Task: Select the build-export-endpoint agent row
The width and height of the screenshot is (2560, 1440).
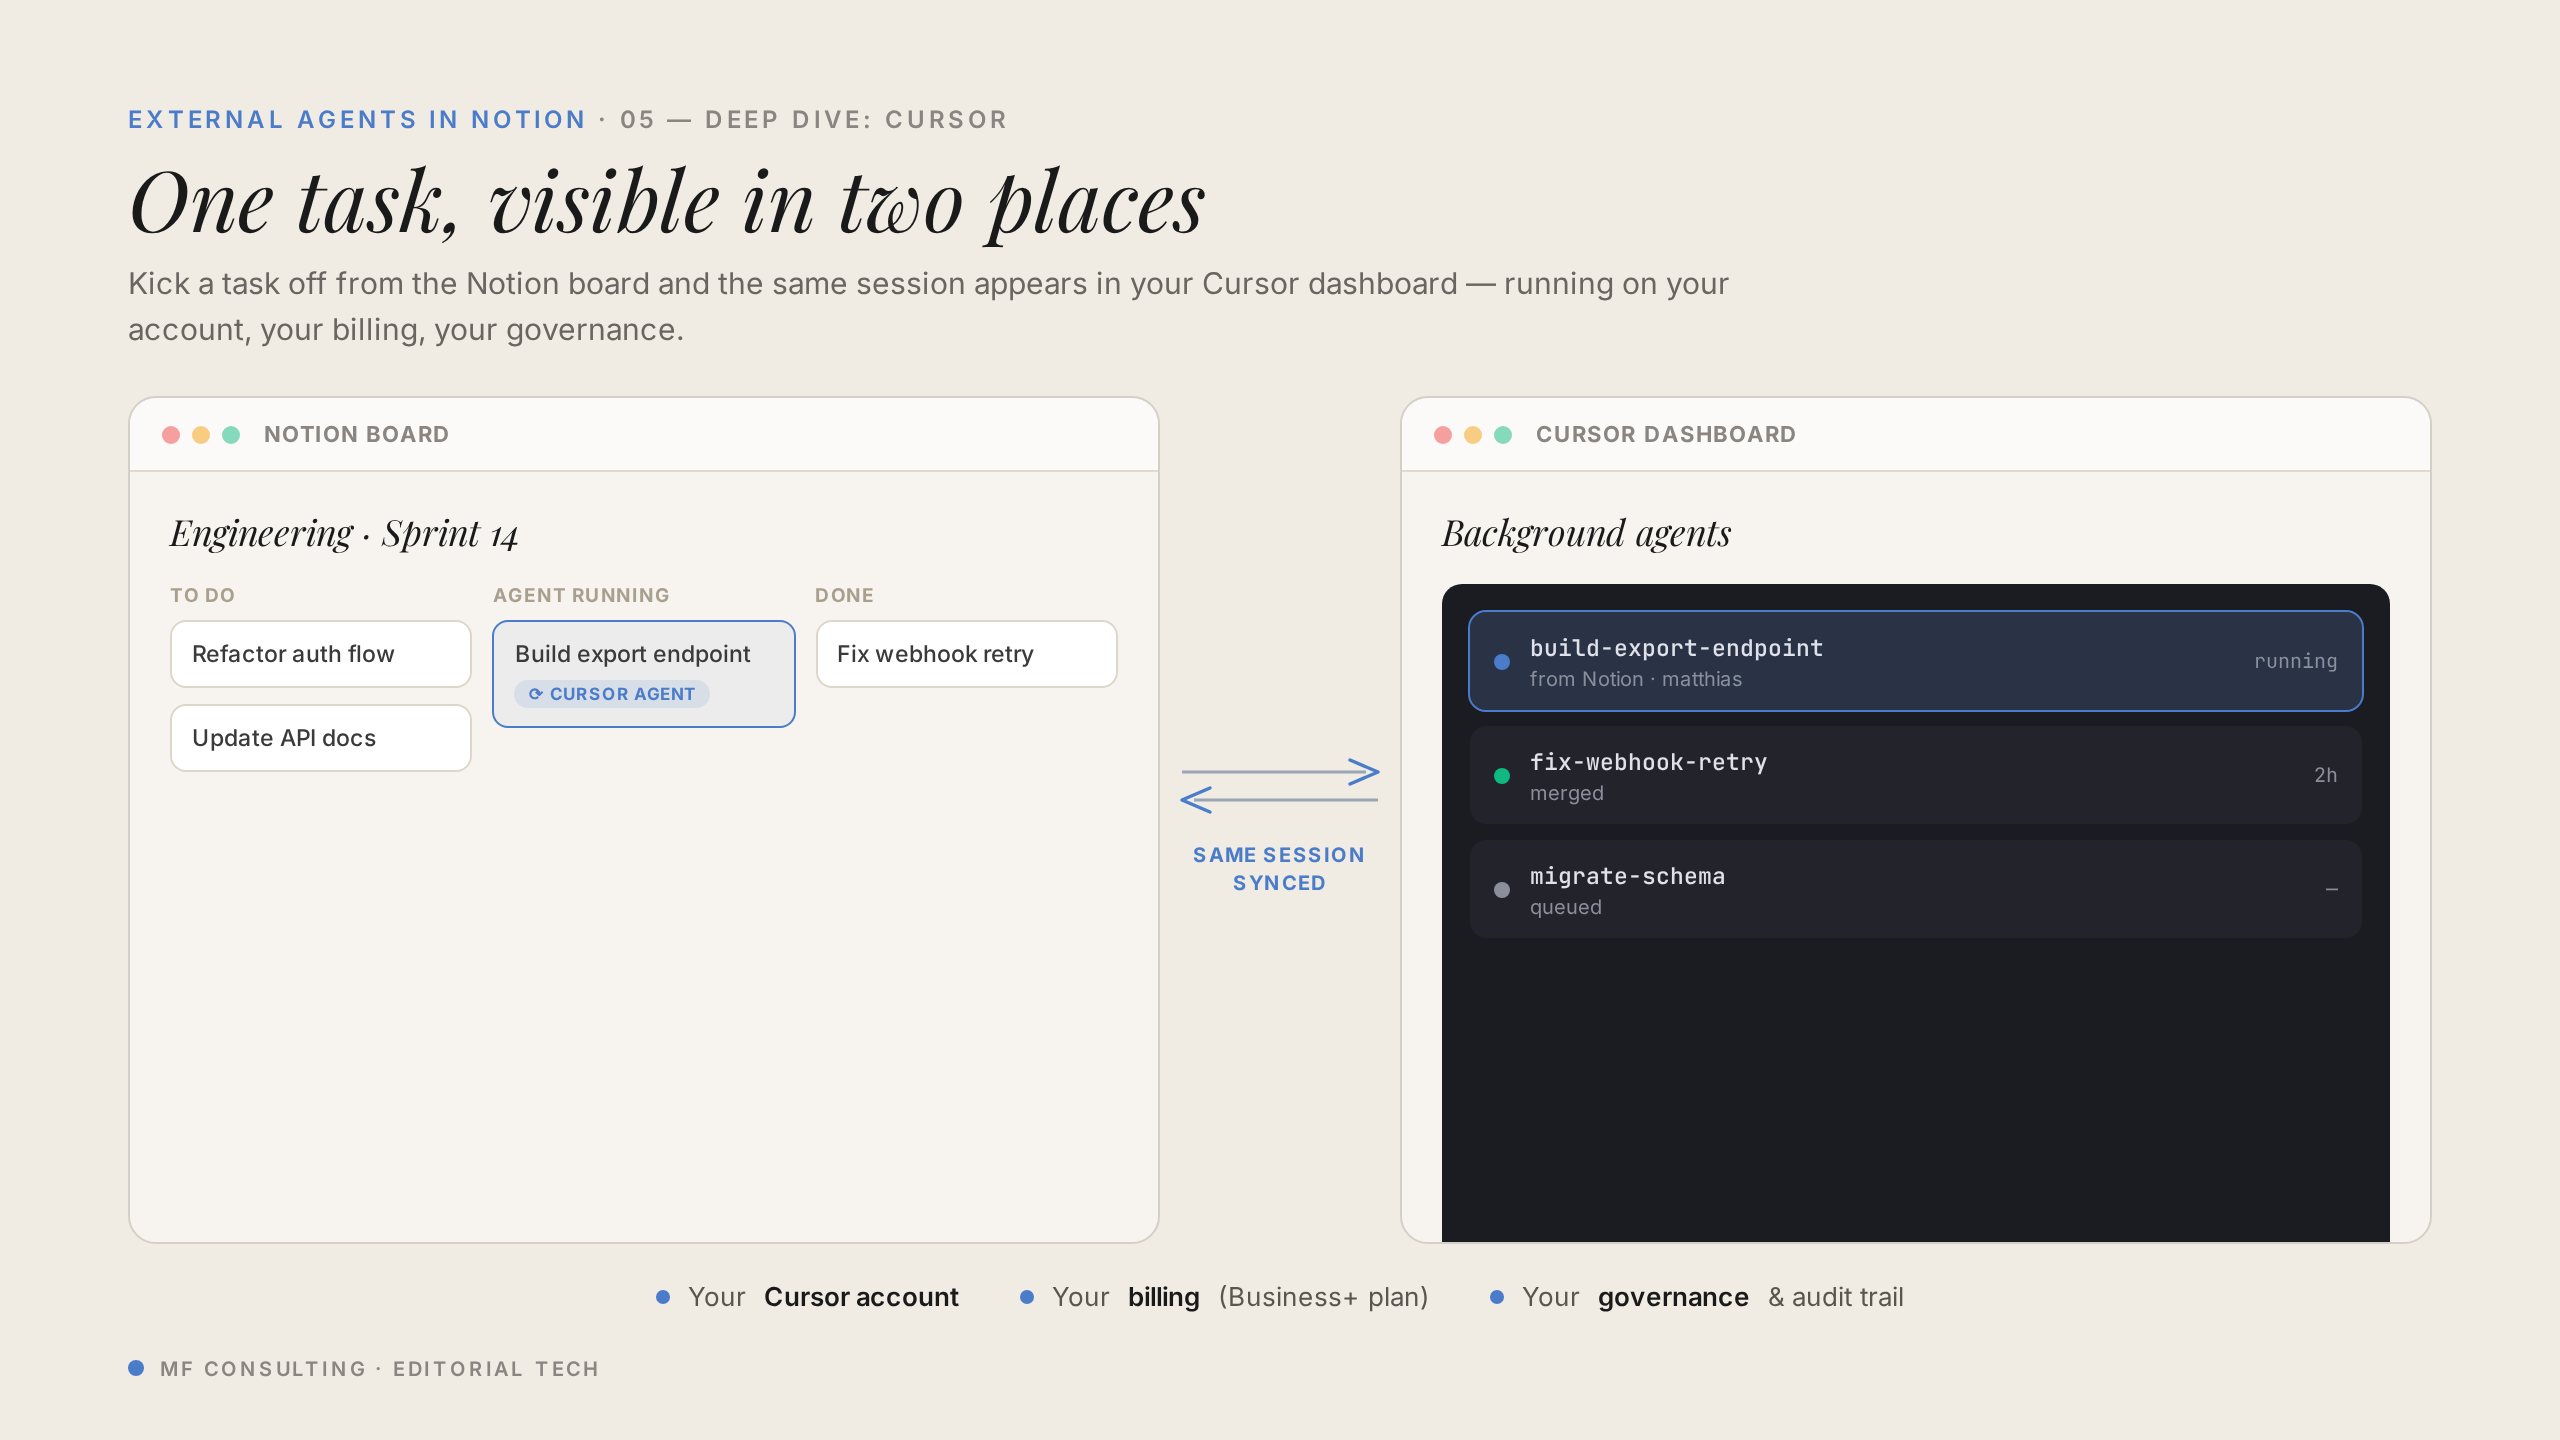Action: pyautogui.click(x=1916, y=661)
